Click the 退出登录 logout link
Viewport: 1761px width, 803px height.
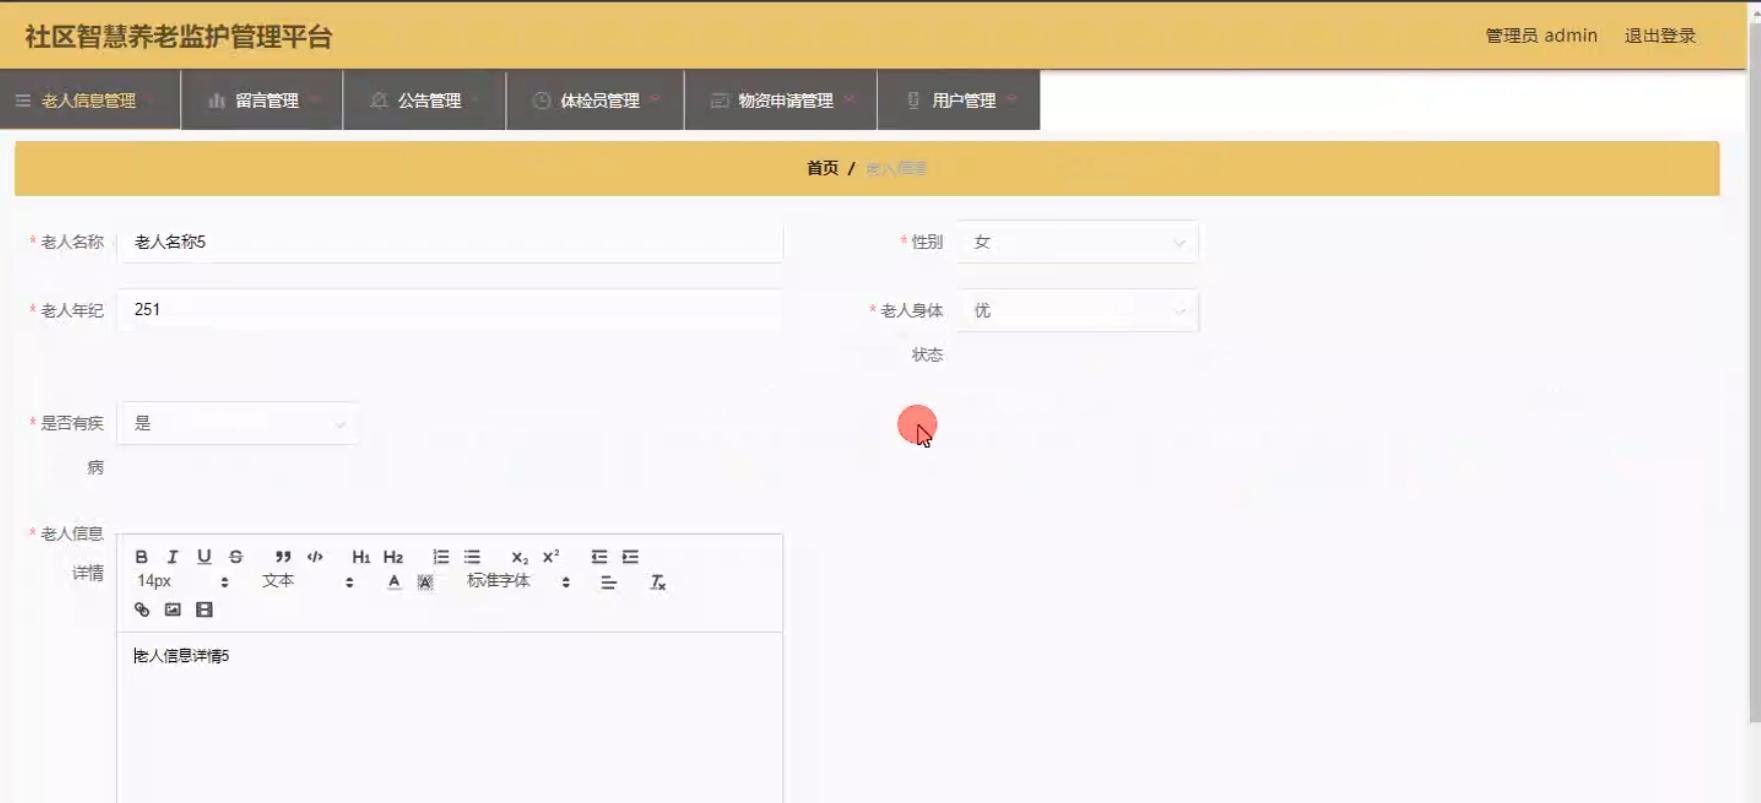pyautogui.click(x=1660, y=36)
